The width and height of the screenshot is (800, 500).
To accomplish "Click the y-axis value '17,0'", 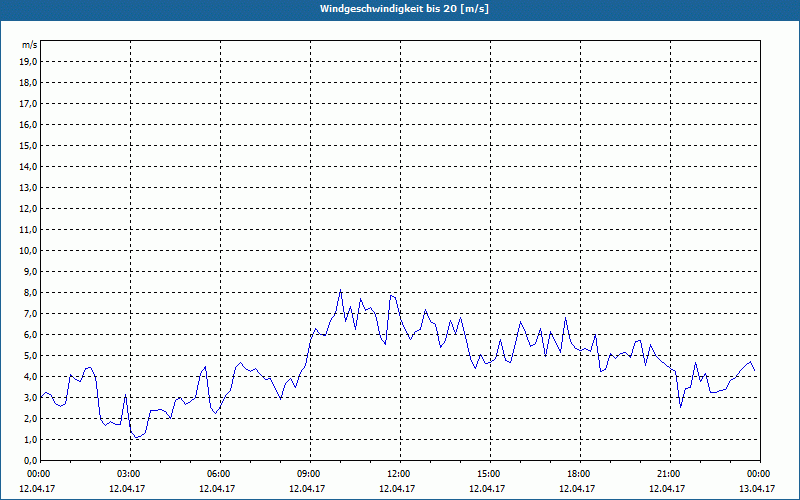I will [x=29, y=104].
